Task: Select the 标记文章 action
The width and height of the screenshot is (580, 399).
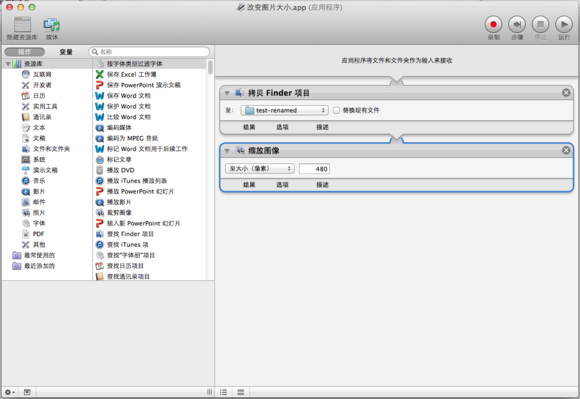Action: point(119,160)
